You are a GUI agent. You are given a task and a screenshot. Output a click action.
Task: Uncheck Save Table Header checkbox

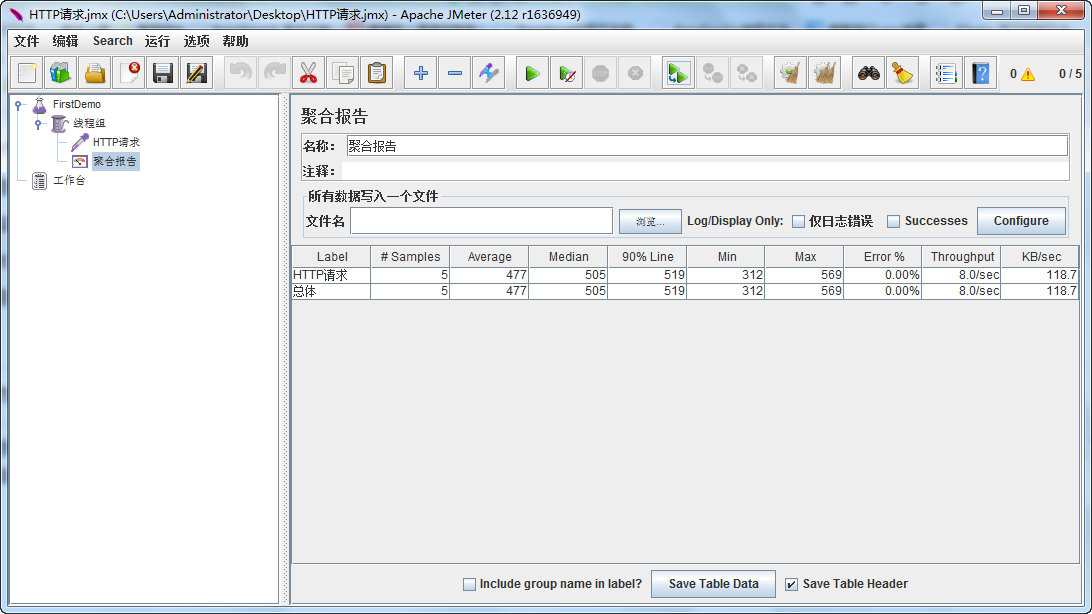(791, 584)
